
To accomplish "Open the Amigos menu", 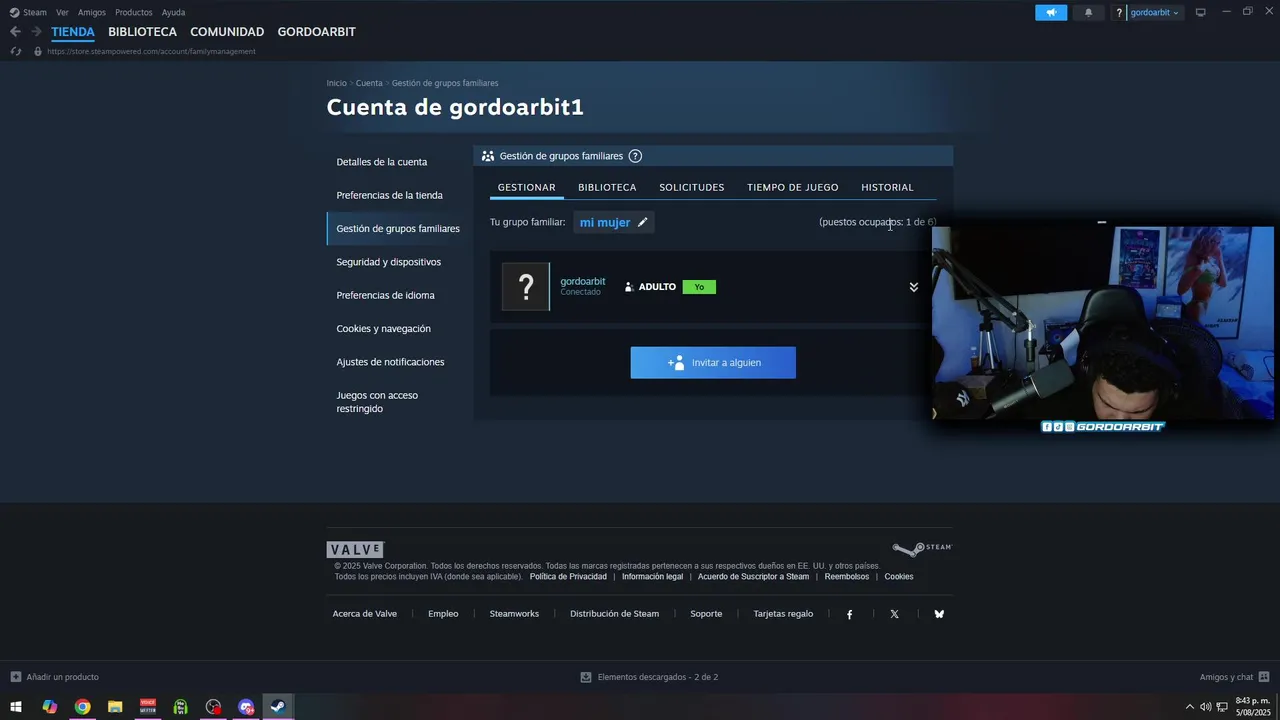I will pyautogui.click(x=92, y=13).
